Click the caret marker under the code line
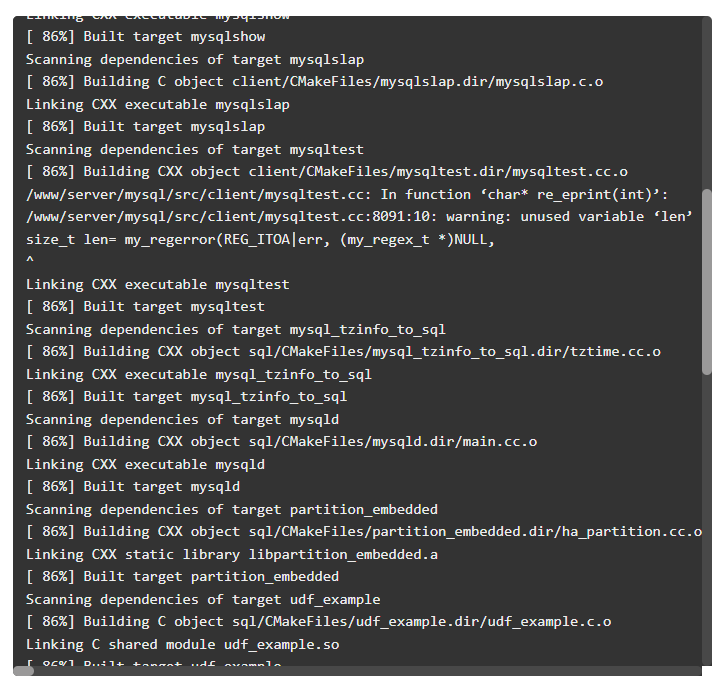The width and height of the screenshot is (718, 678). click(x=30, y=261)
